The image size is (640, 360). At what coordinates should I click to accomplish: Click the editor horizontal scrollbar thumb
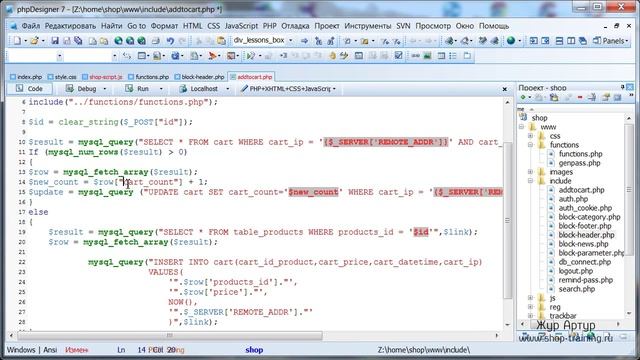169,336
